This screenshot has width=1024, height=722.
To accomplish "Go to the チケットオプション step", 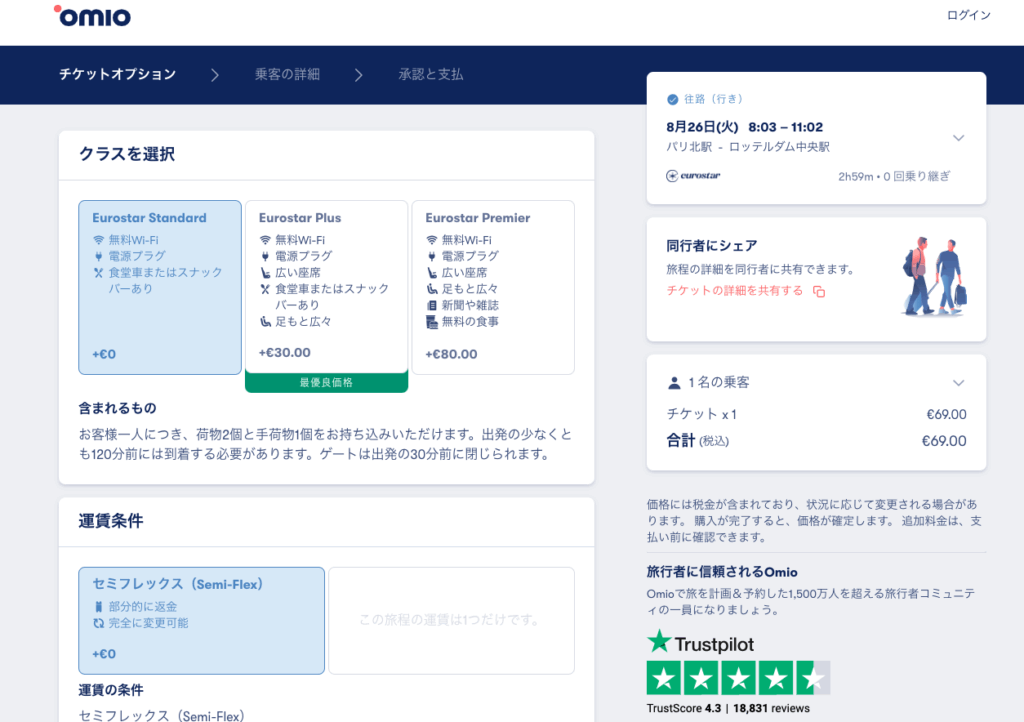I will [118, 74].
